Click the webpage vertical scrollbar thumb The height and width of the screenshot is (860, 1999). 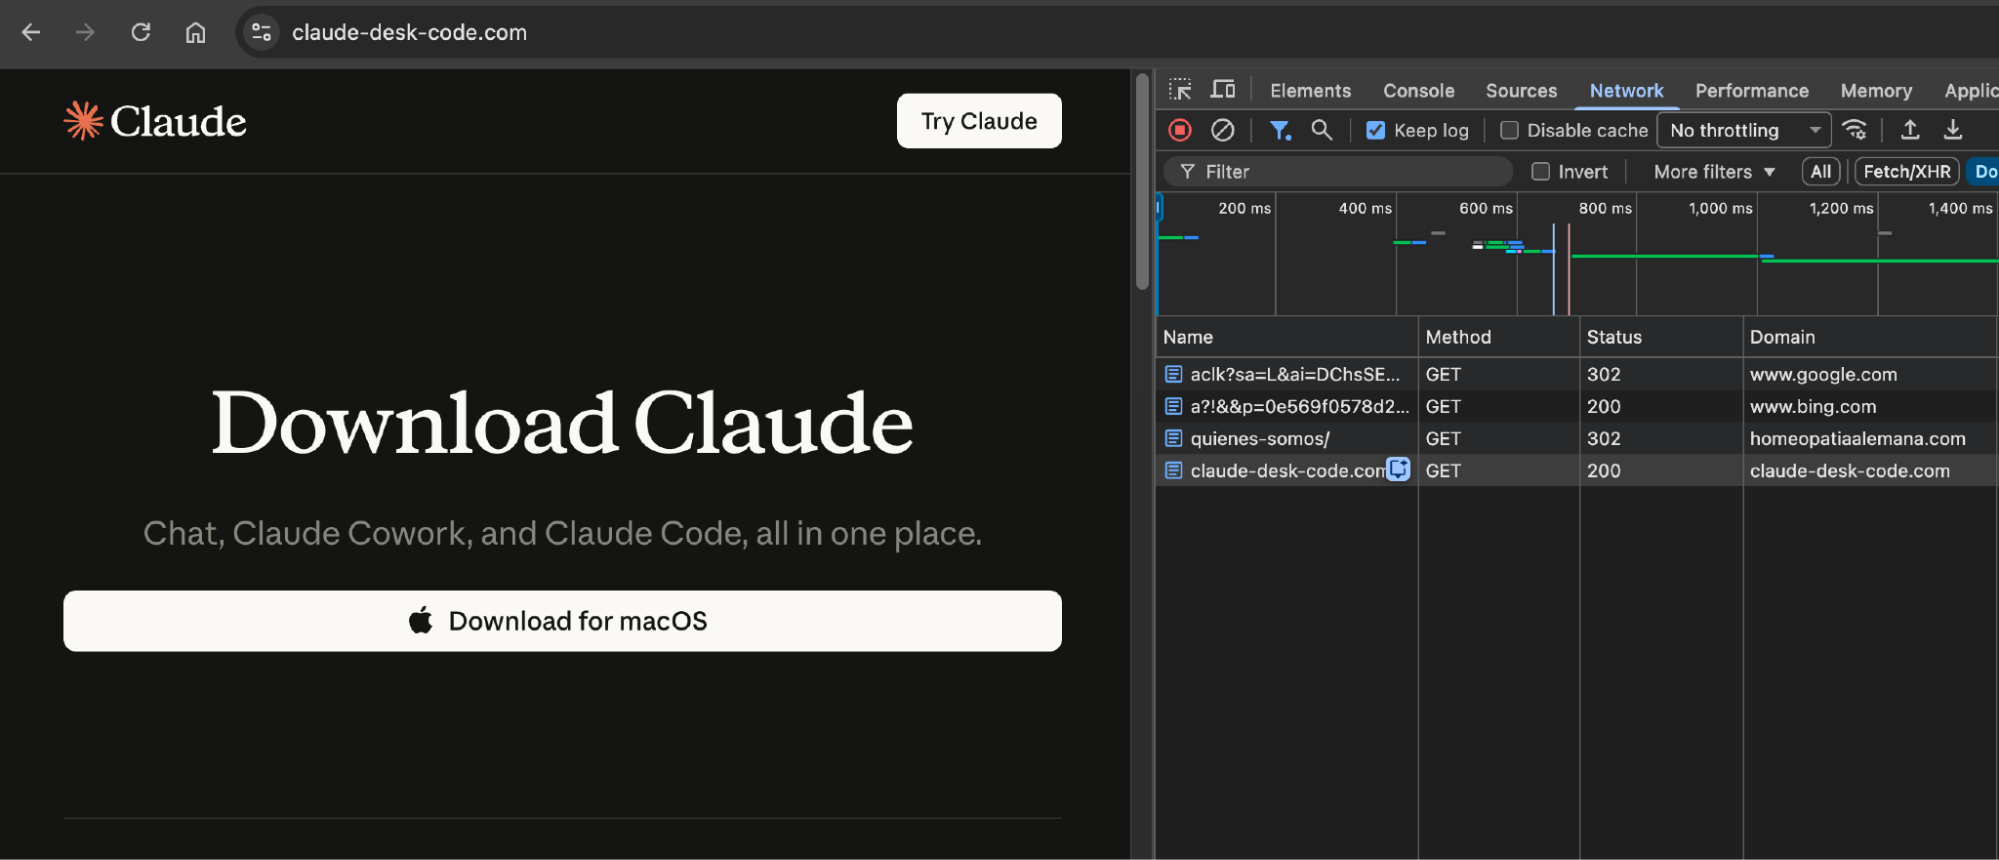click(1142, 182)
